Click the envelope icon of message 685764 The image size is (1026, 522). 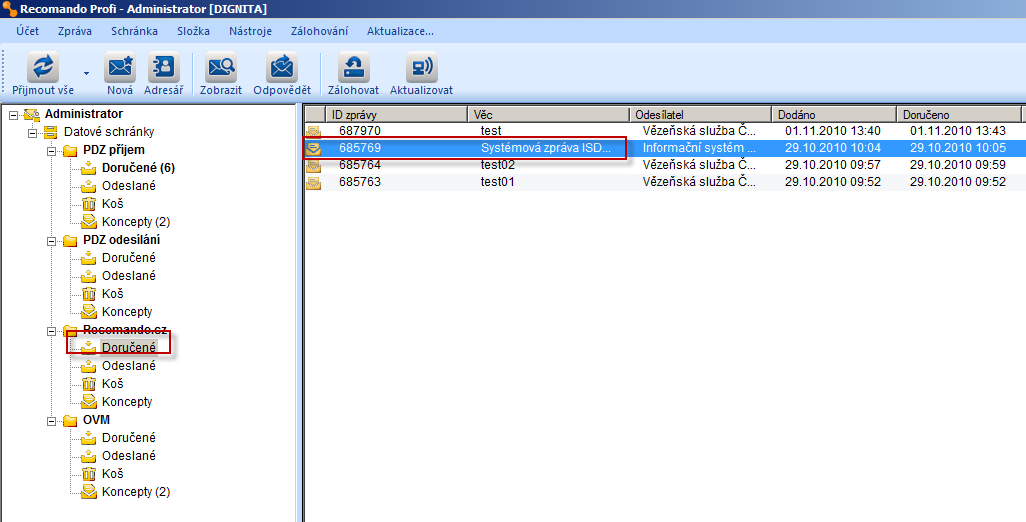[x=314, y=165]
